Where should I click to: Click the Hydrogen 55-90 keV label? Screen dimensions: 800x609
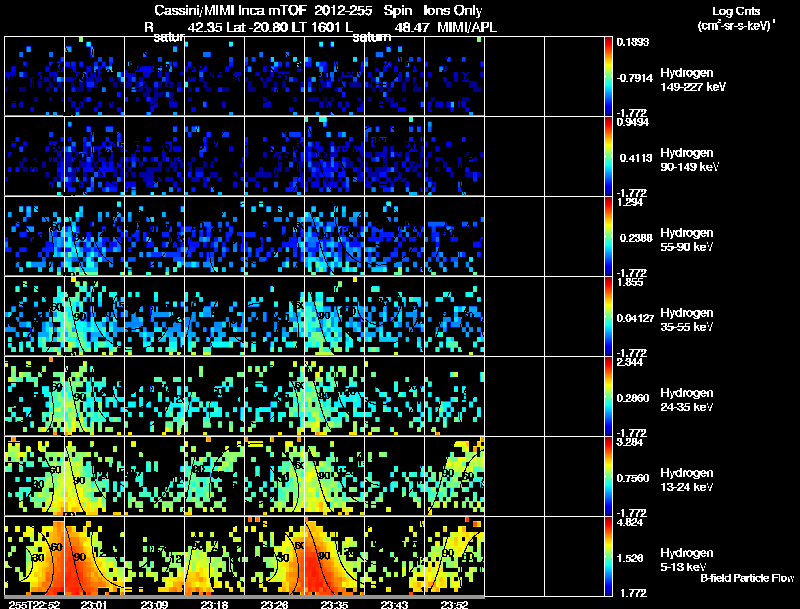pyautogui.click(x=687, y=240)
